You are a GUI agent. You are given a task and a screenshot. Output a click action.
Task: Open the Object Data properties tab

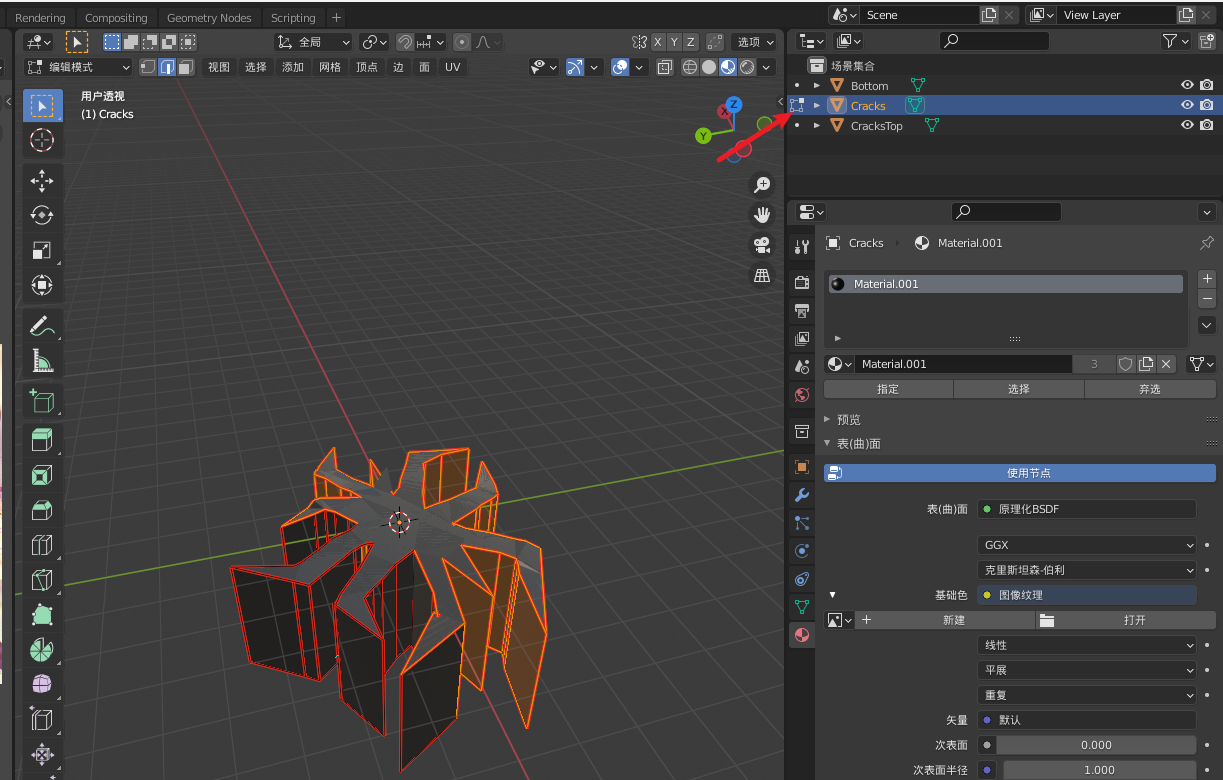tap(801, 607)
